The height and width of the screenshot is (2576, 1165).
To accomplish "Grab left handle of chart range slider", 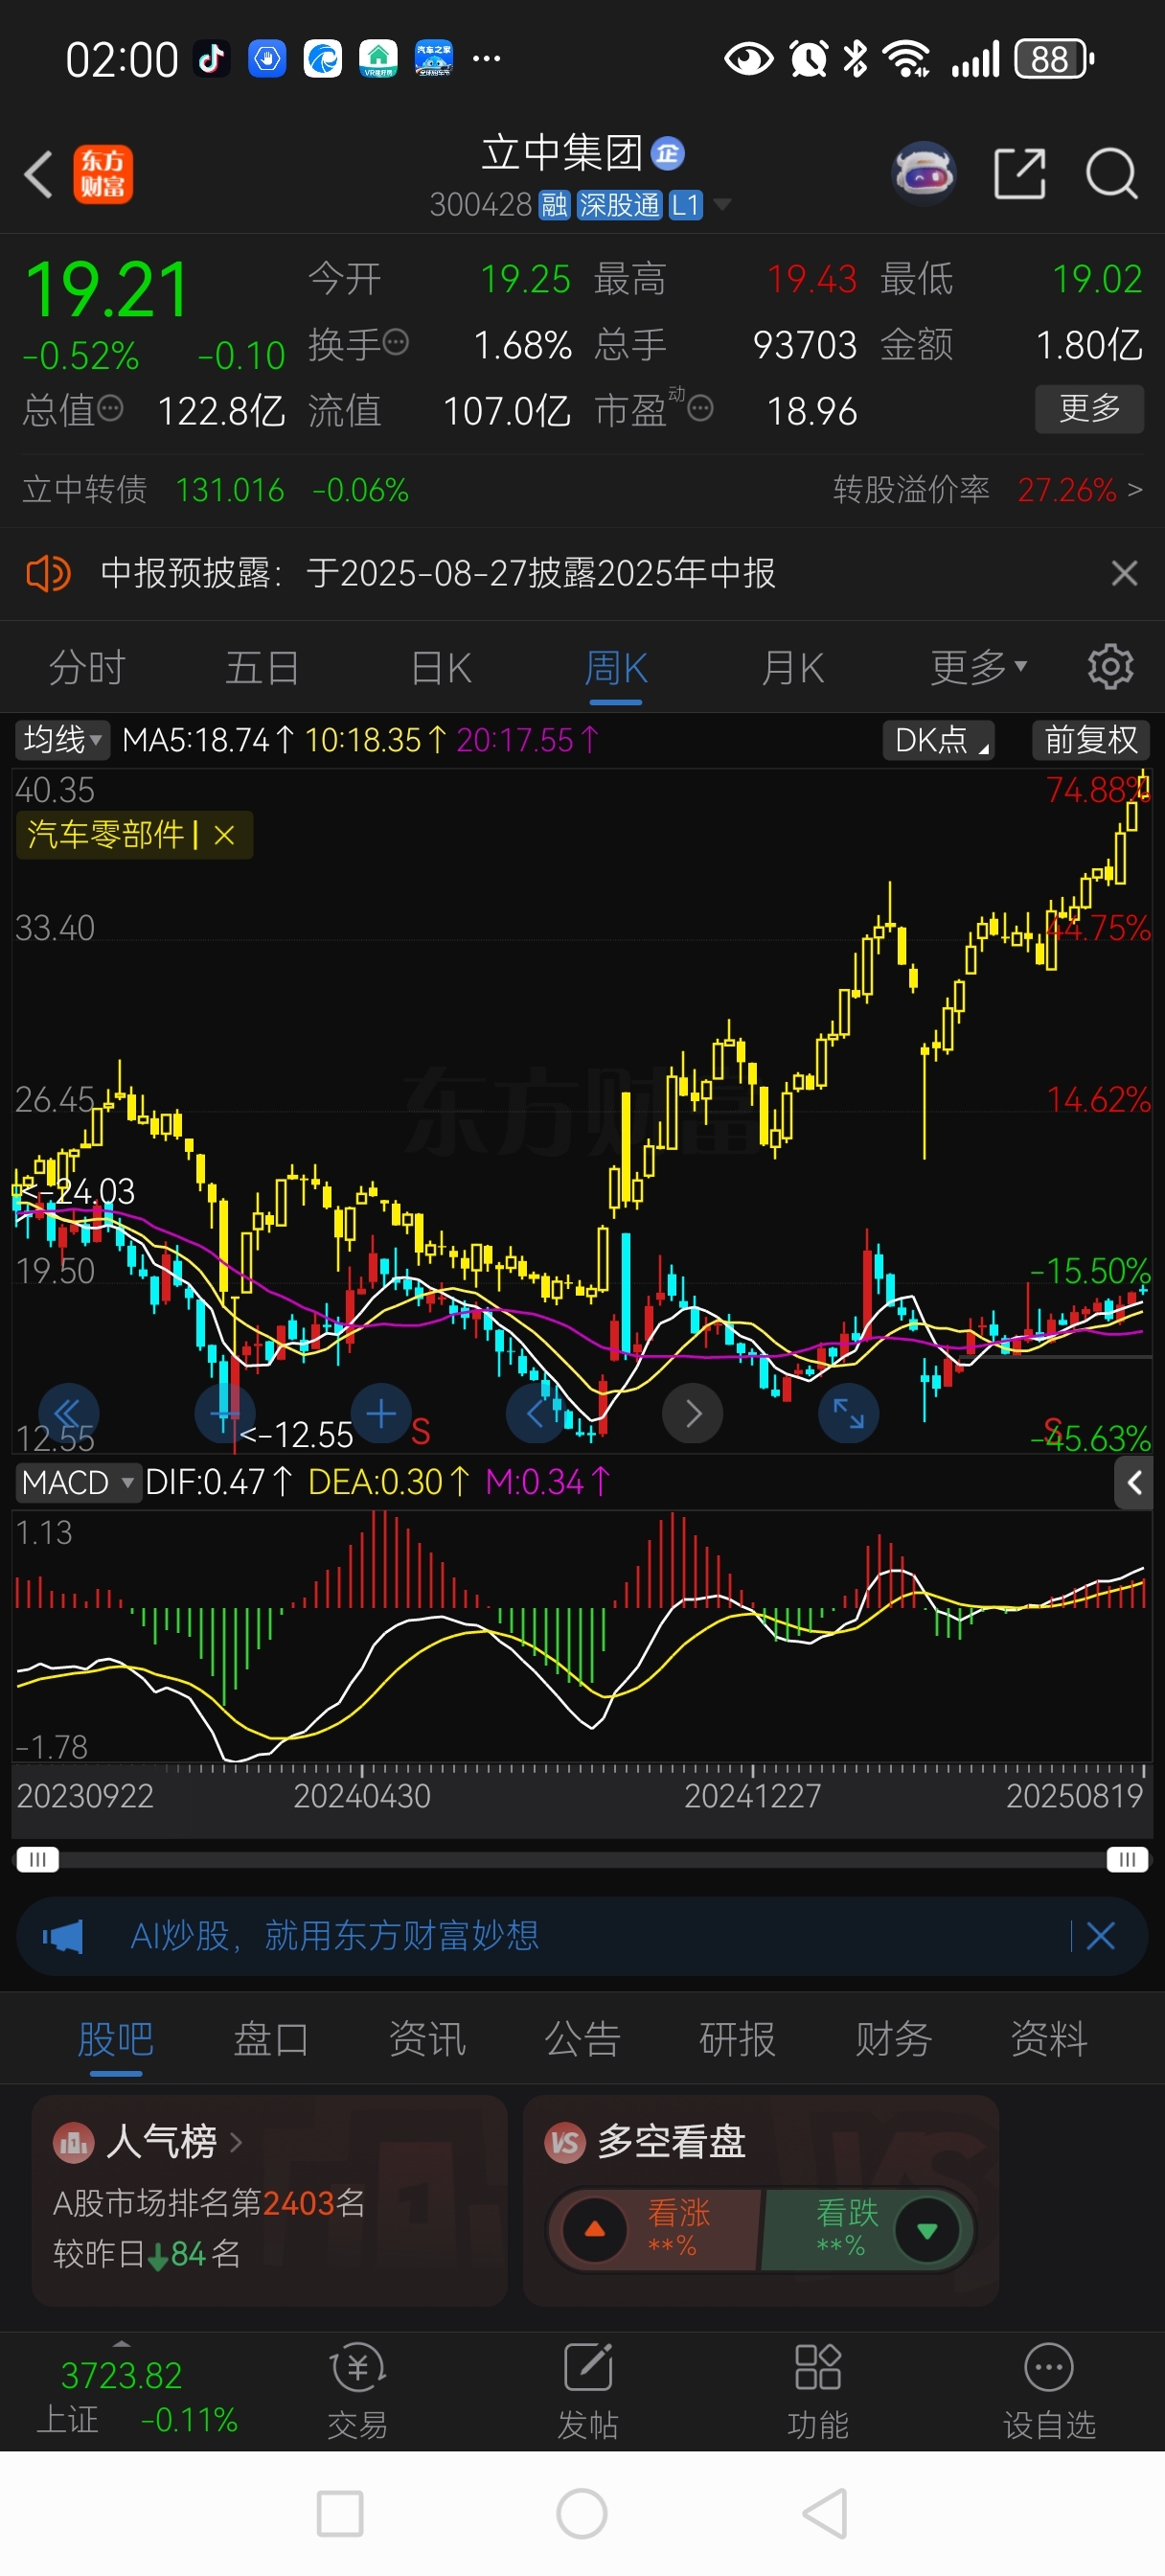I will 37,1859.
